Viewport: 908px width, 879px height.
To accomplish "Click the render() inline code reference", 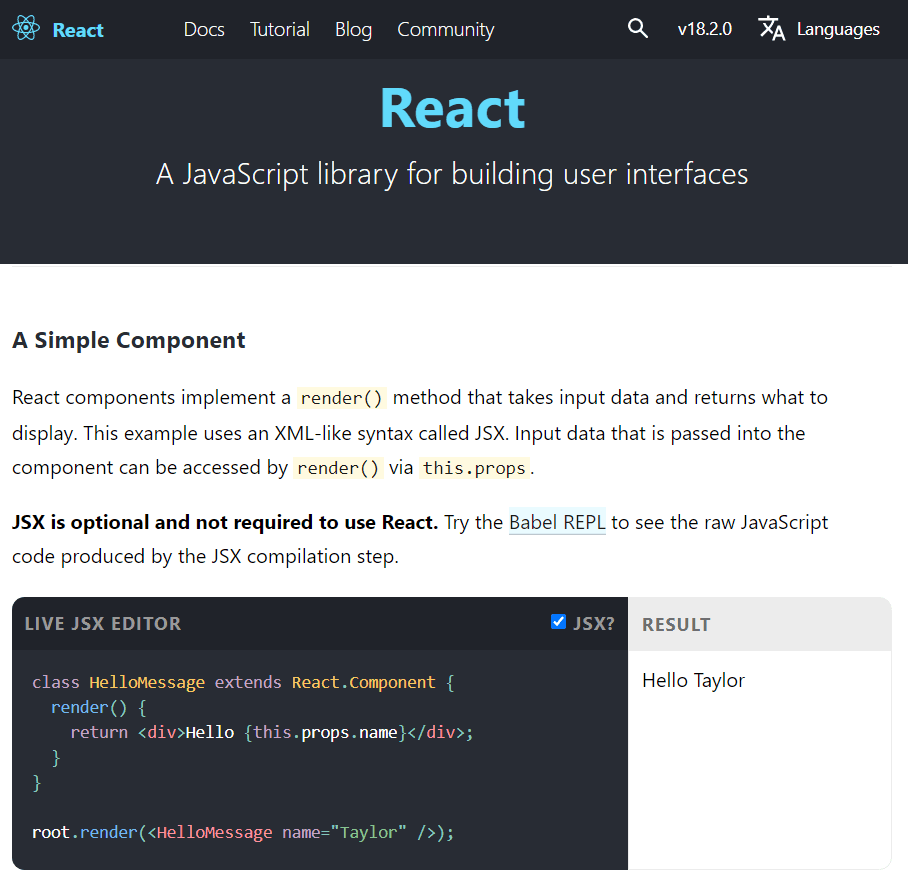I will [341, 397].
